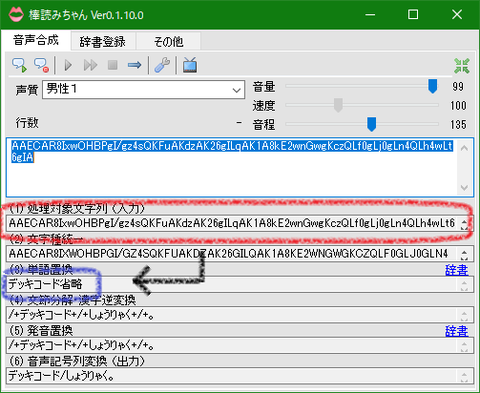Click the TV monitor icon
This screenshot has height=393, width=480.
tap(190, 65)
